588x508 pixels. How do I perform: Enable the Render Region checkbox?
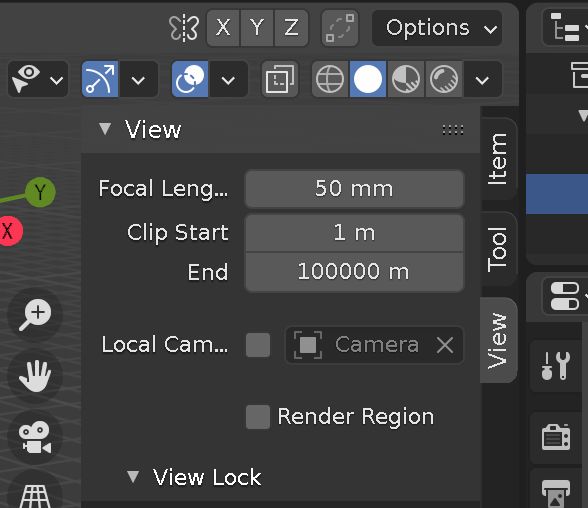(258, 417)
